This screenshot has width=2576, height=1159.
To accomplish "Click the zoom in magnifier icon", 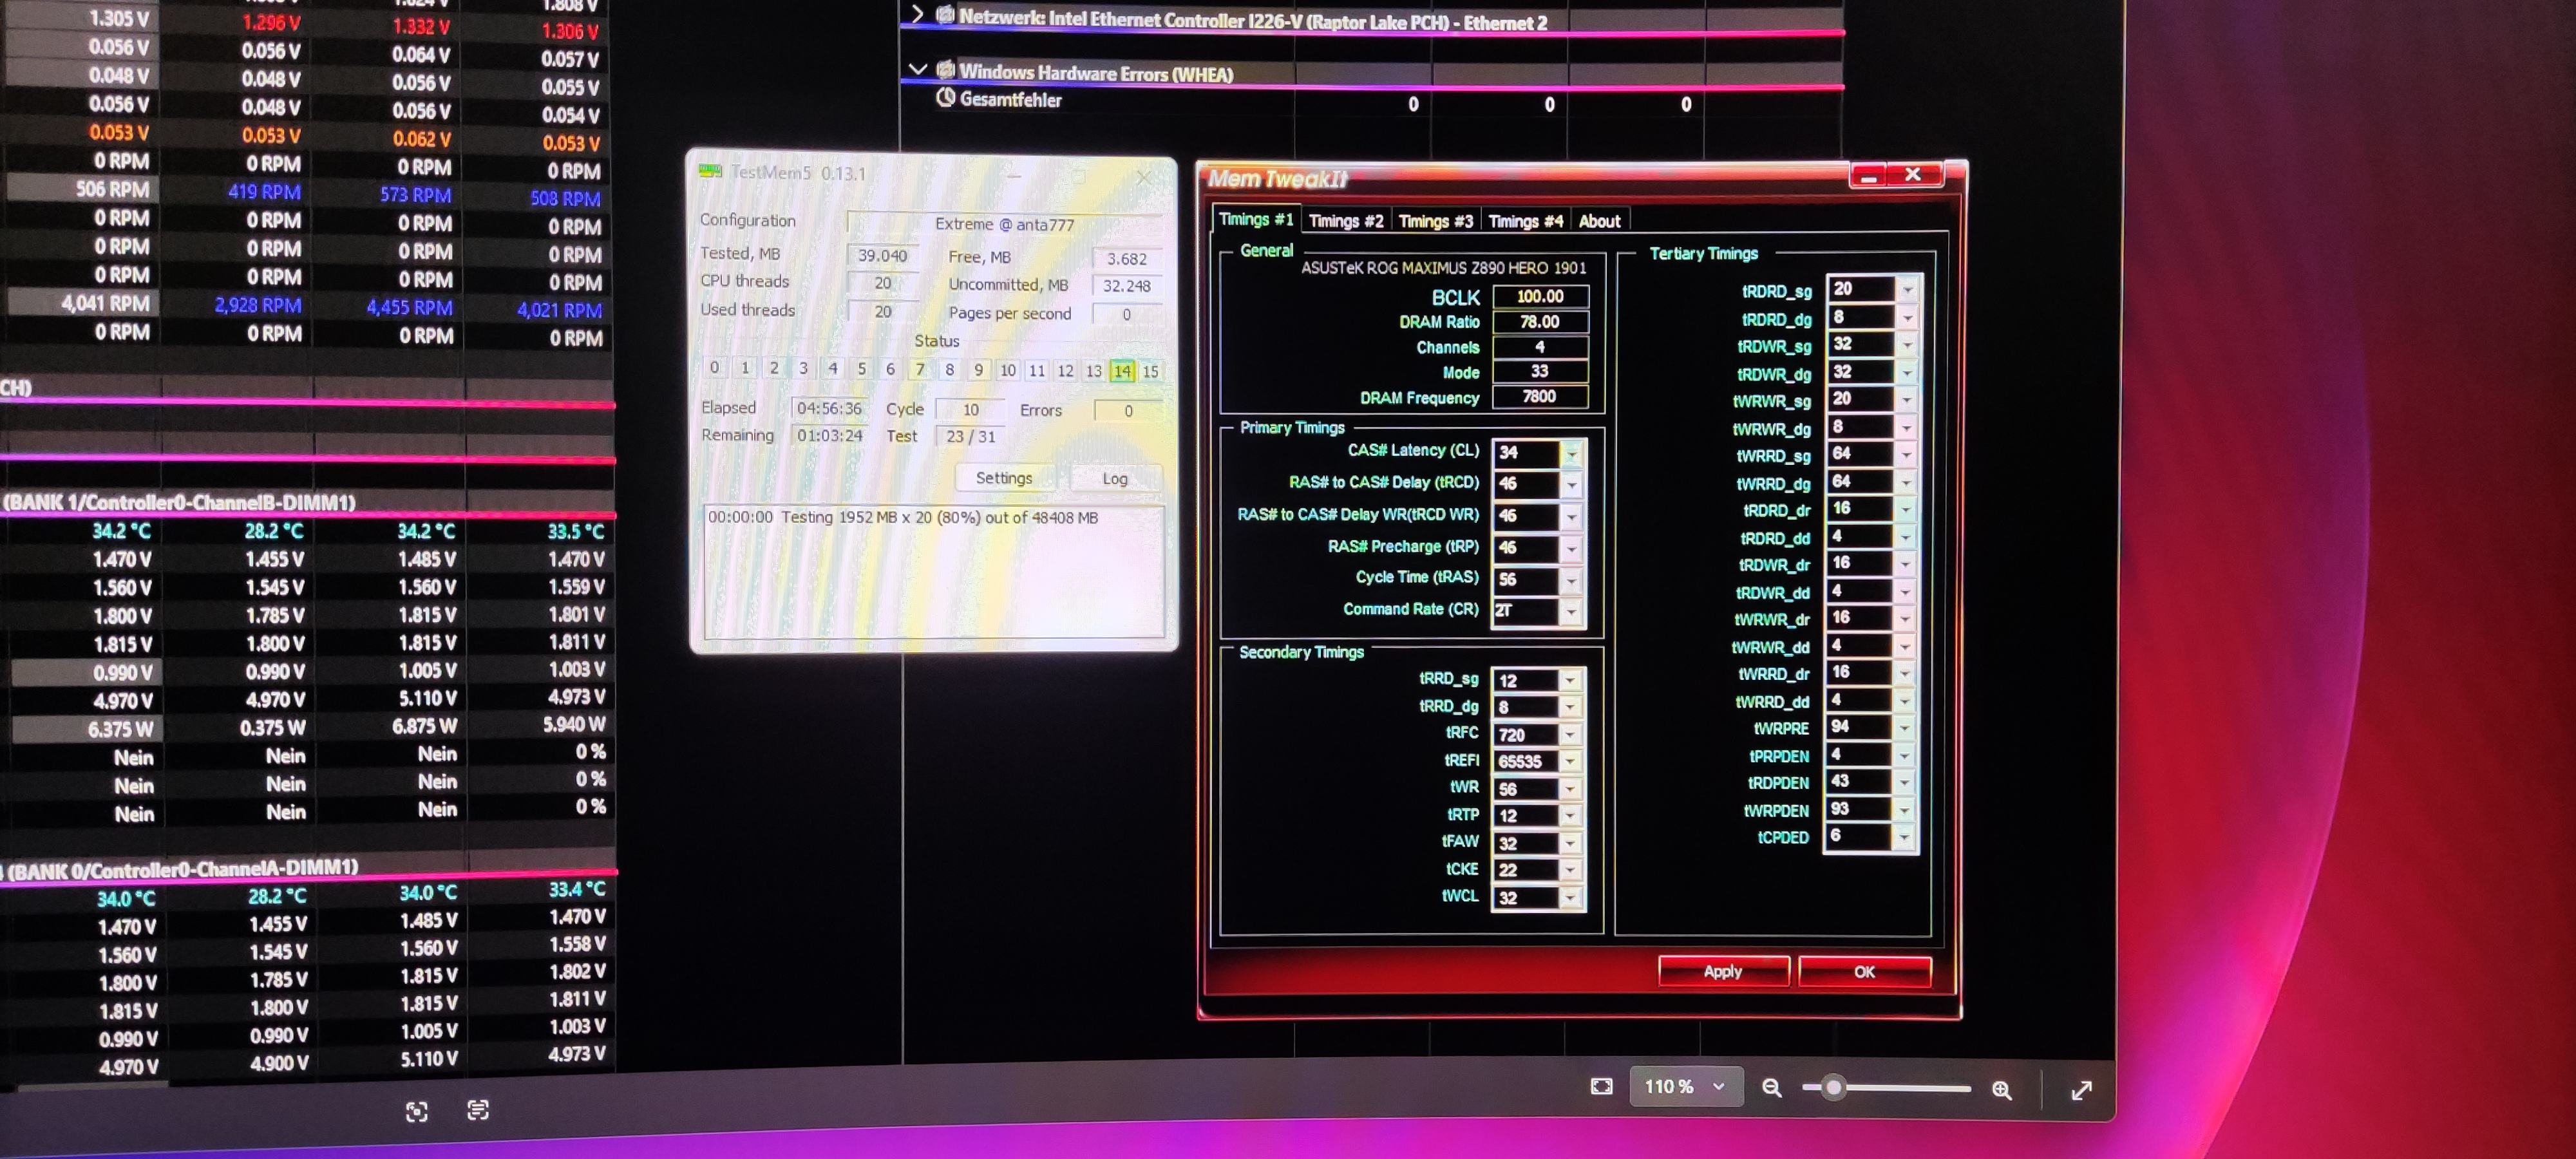I will pyautogui.click(x=2001, y=1090).
